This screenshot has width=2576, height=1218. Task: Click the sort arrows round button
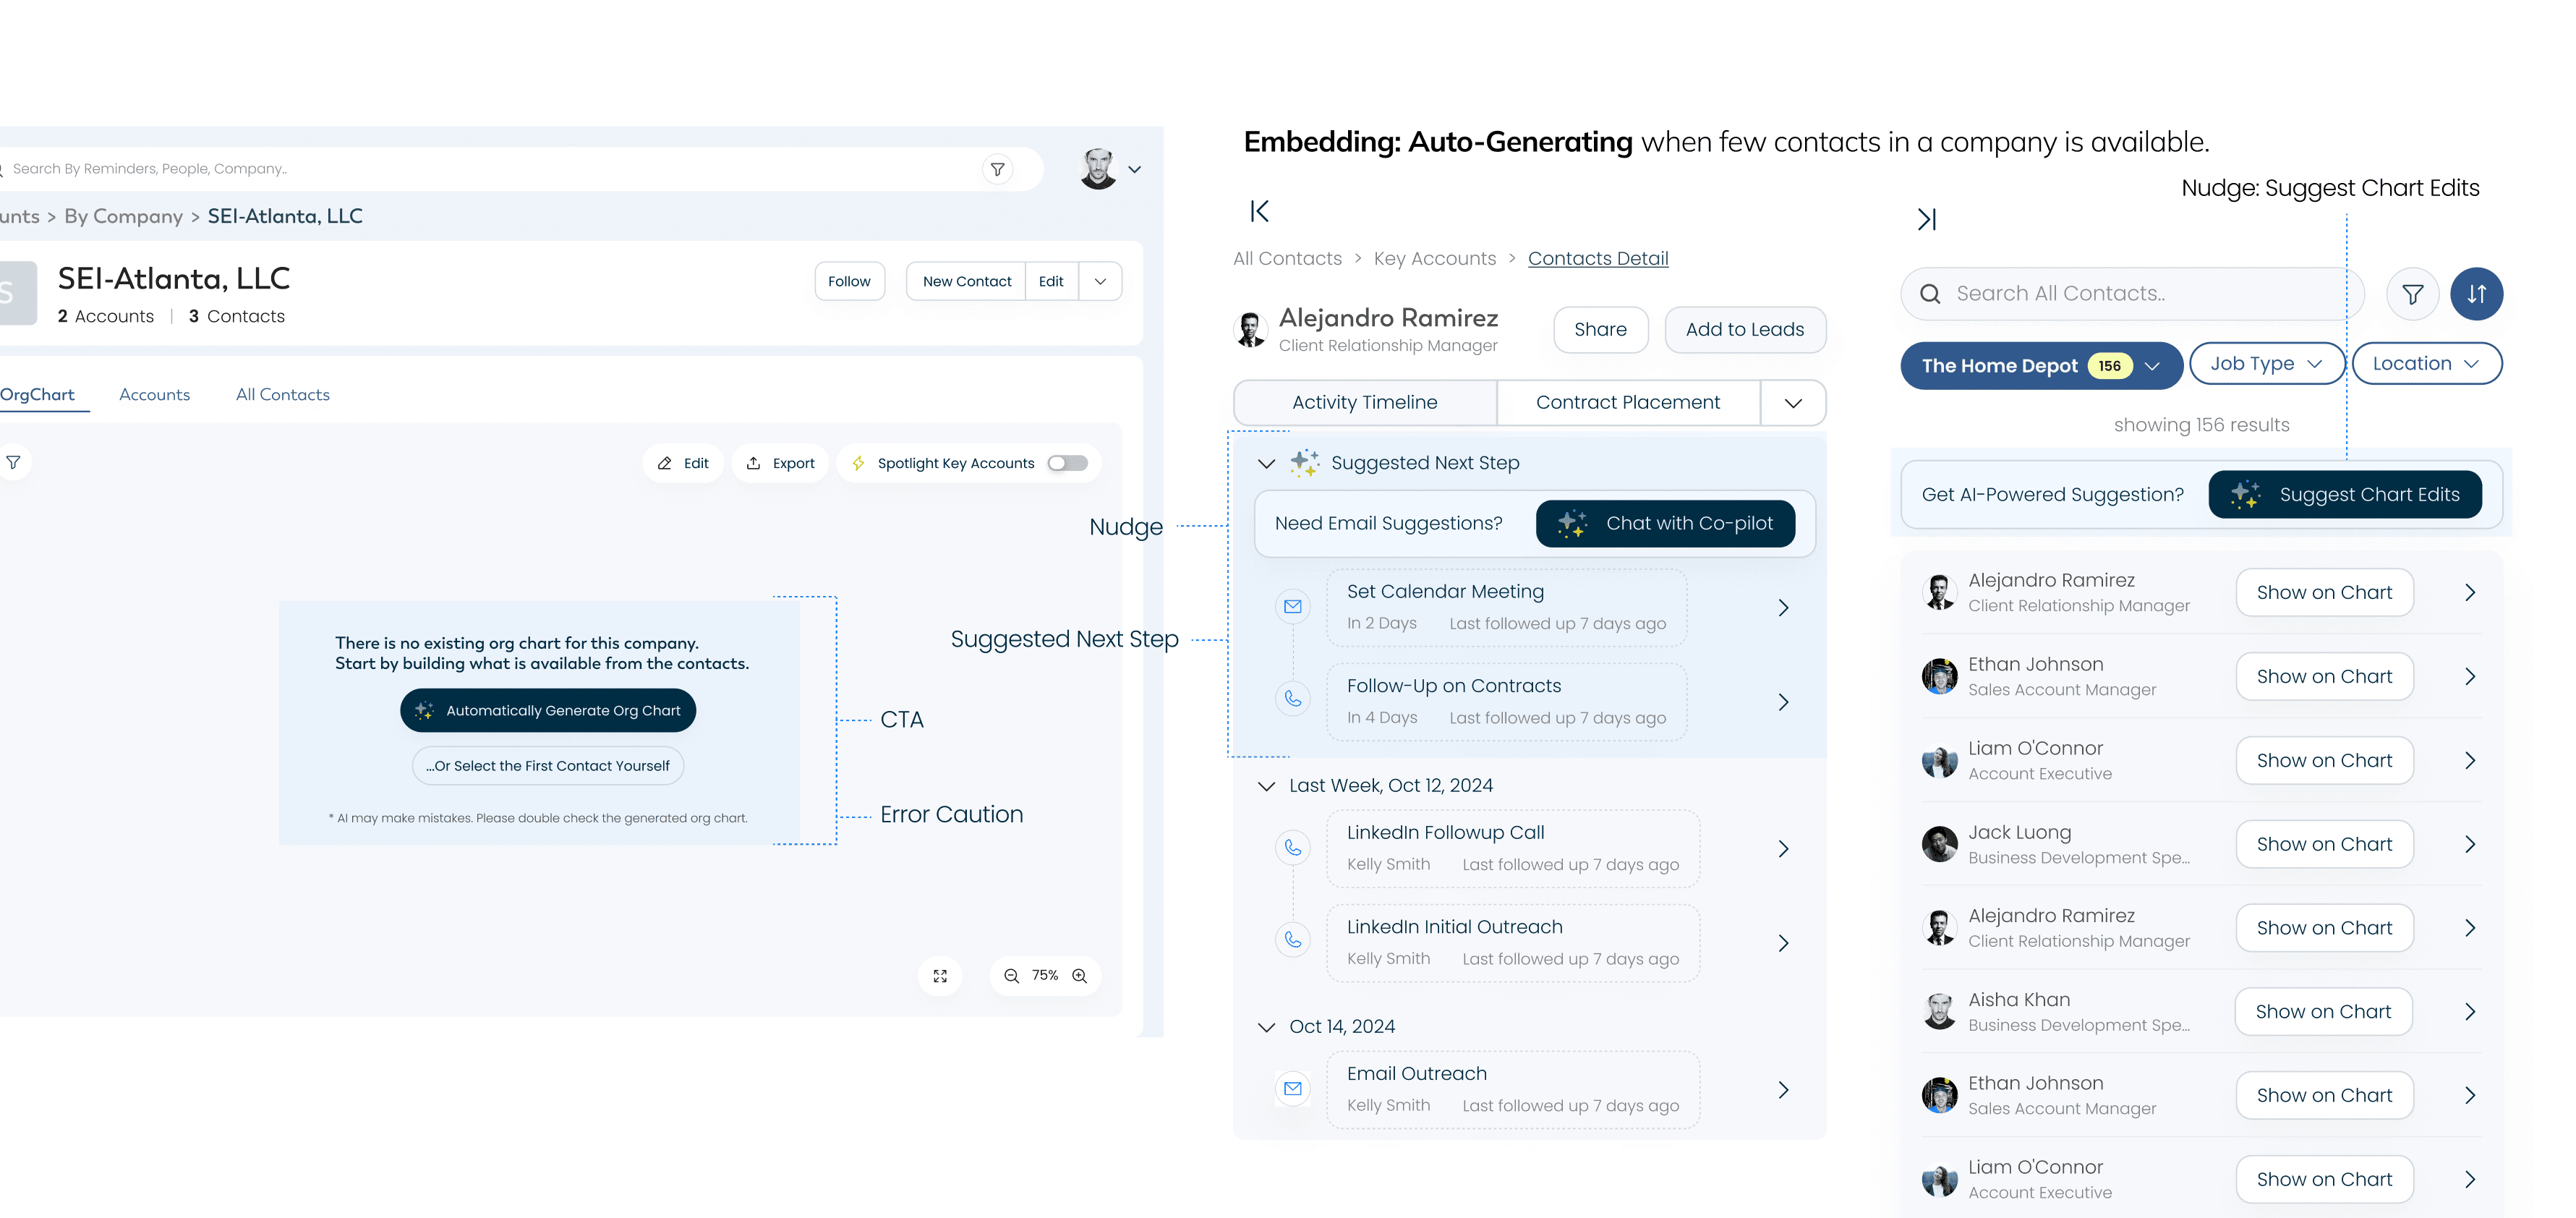pyautogui.click(x=2476, y=294)
